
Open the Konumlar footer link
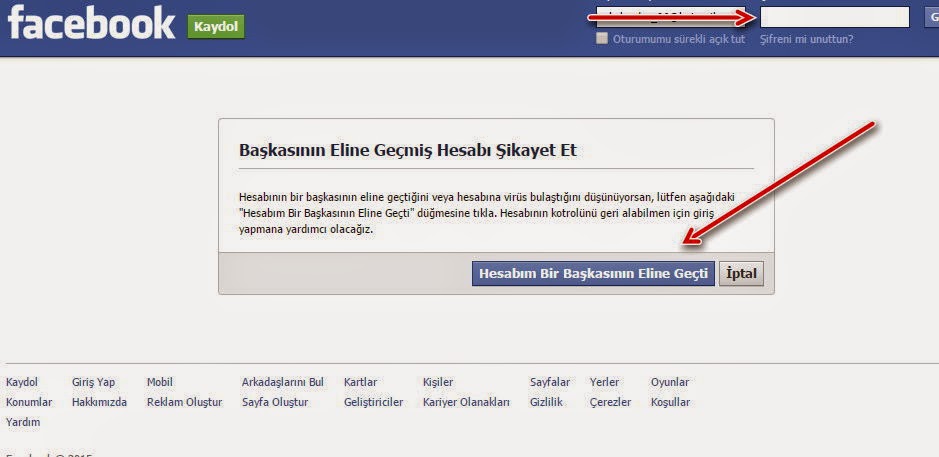29,402
